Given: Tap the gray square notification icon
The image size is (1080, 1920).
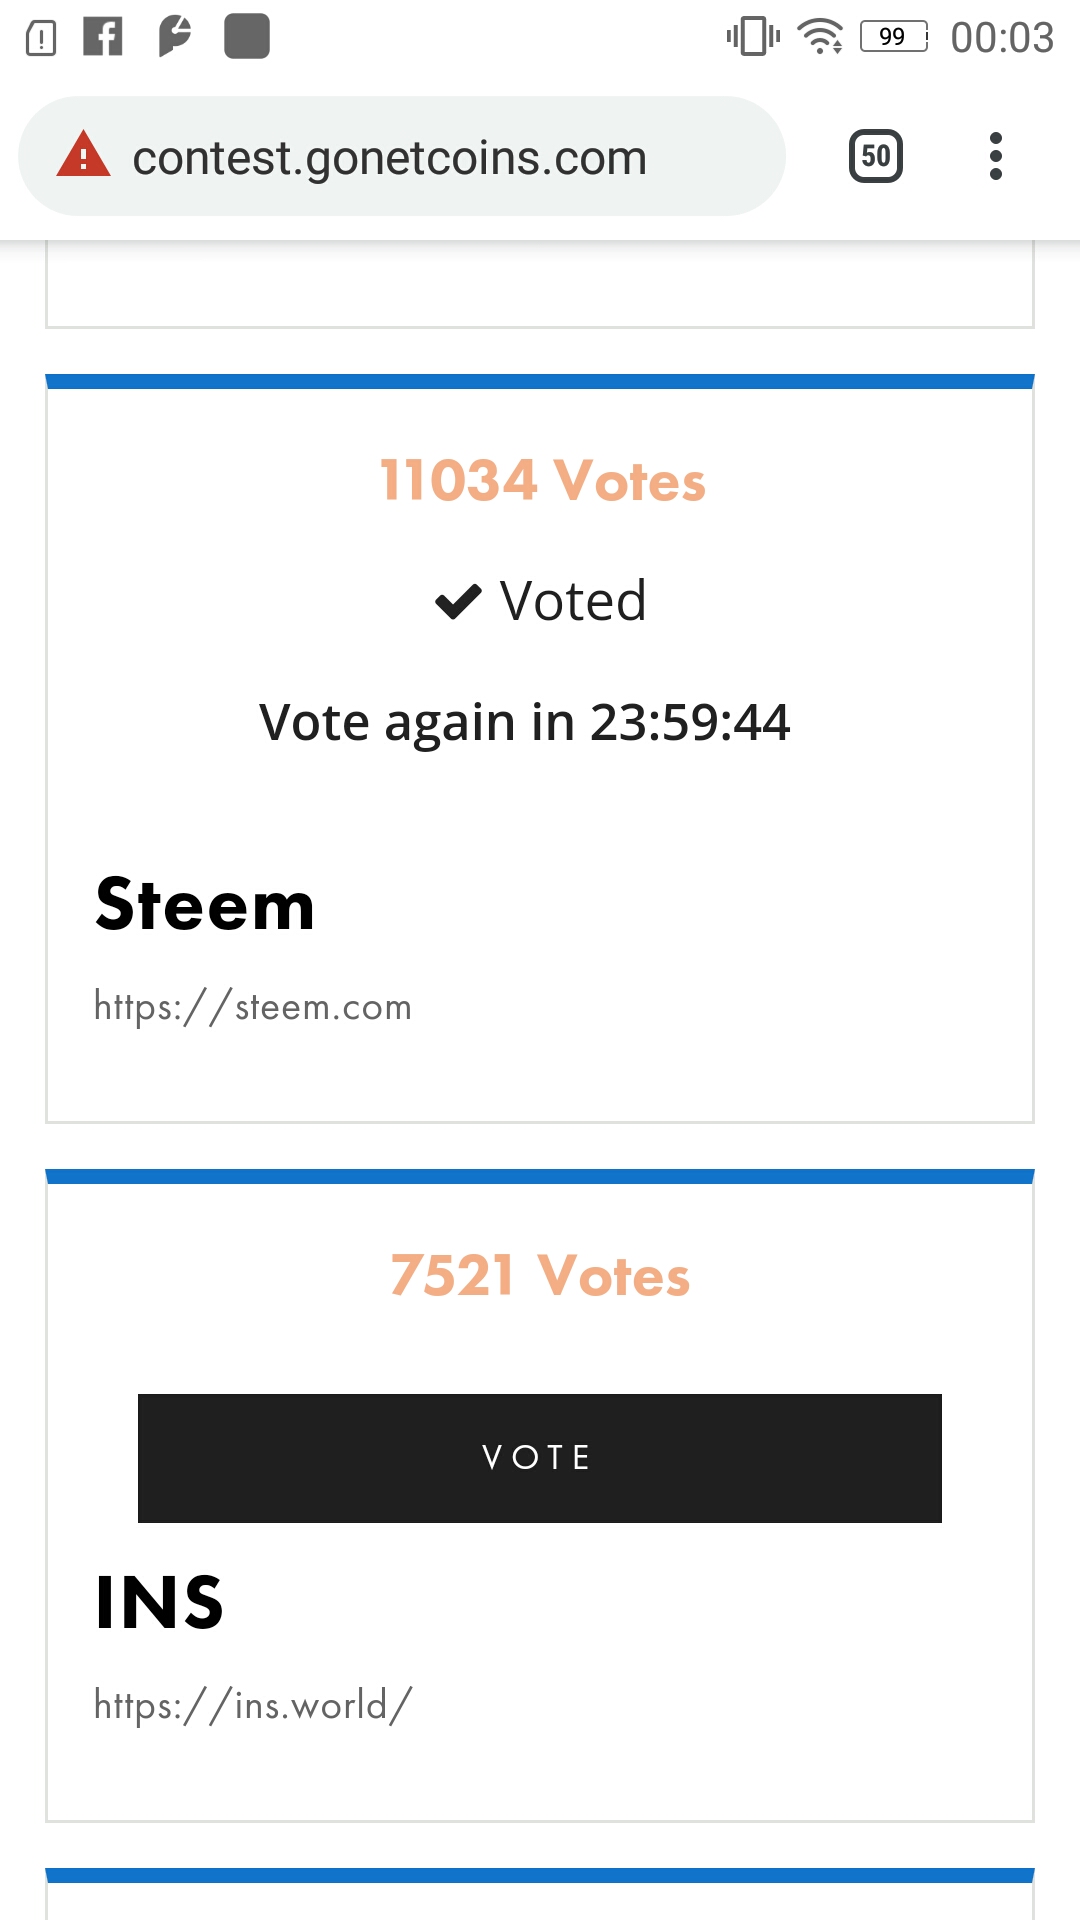Looking at the screenshot, I should (247, 37).
